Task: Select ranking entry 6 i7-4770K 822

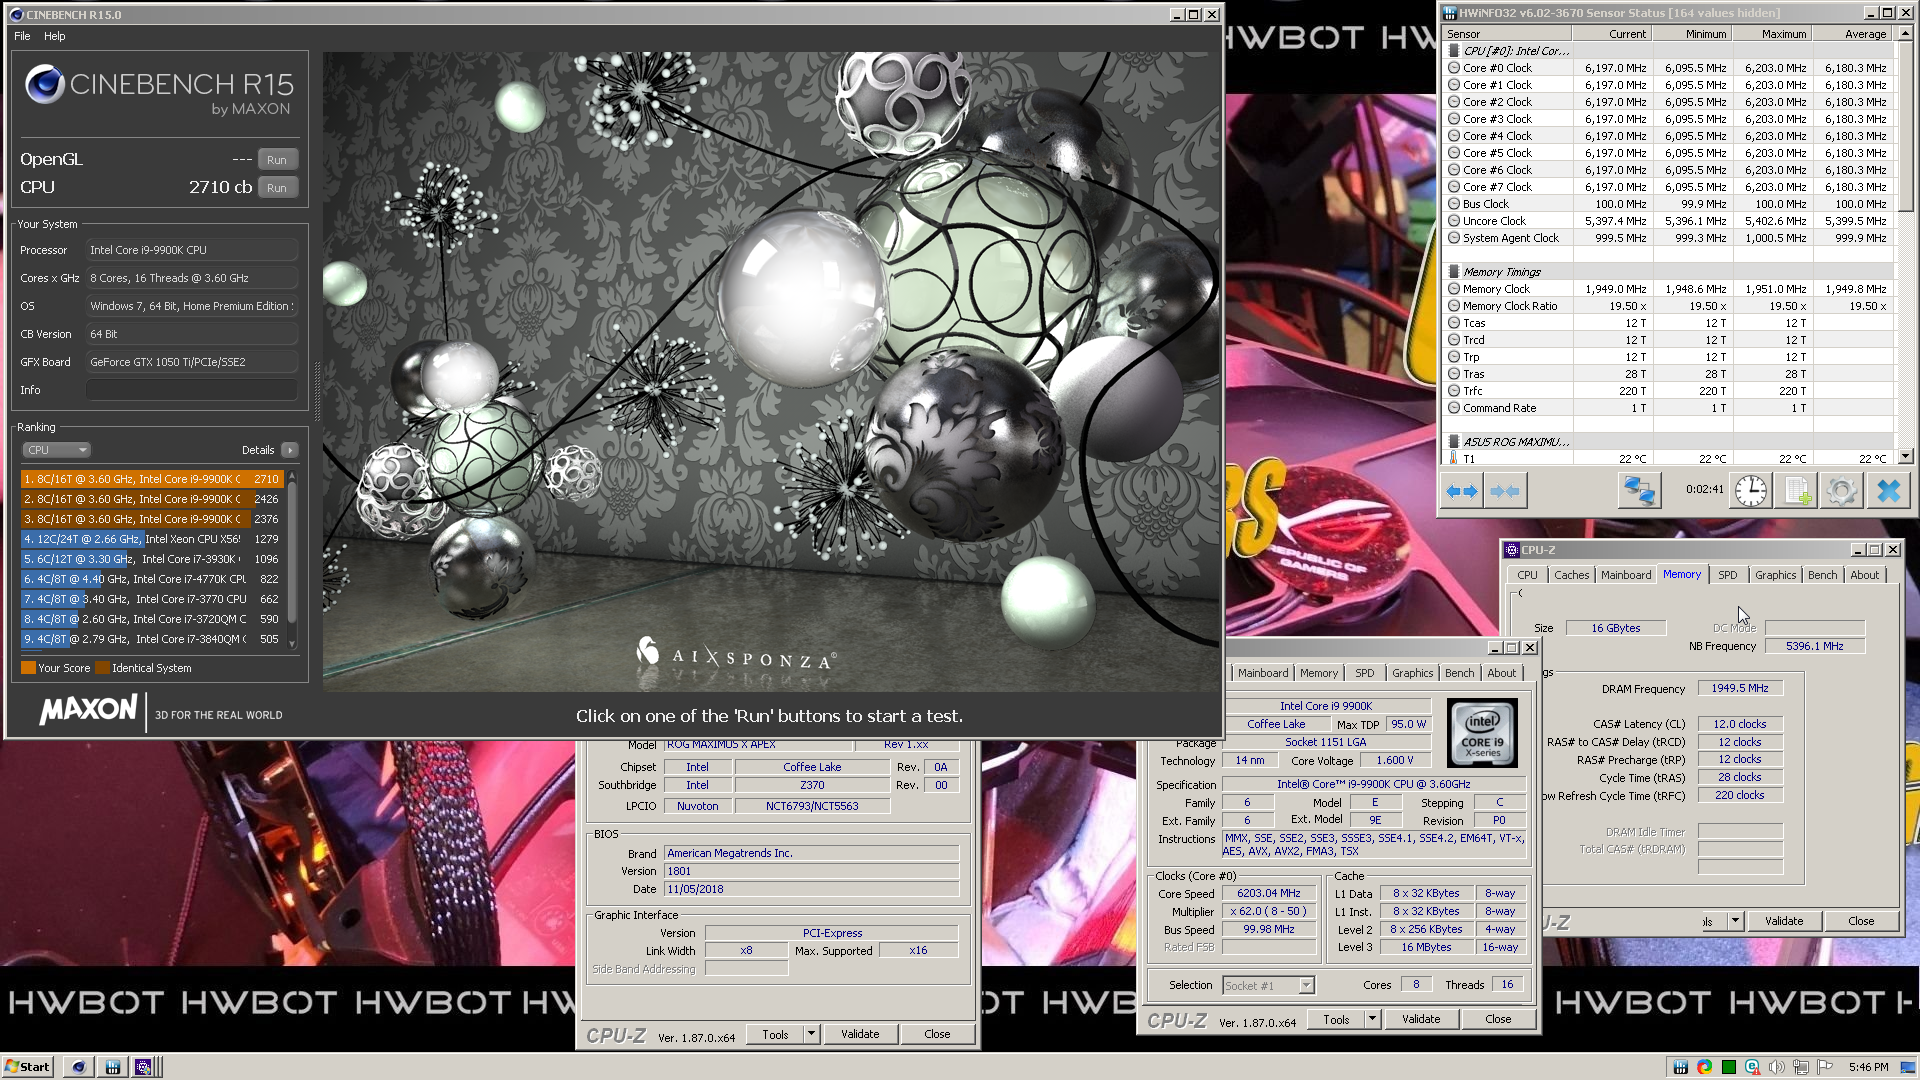Action: [x=152, y=579]
